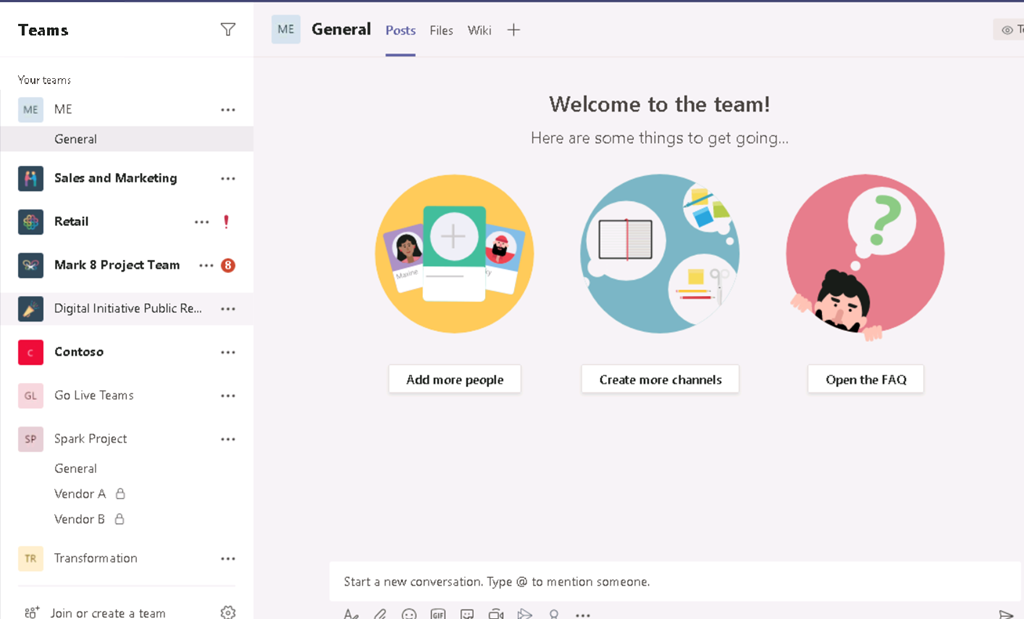Open the emoji picker icon

click(409, 614)
